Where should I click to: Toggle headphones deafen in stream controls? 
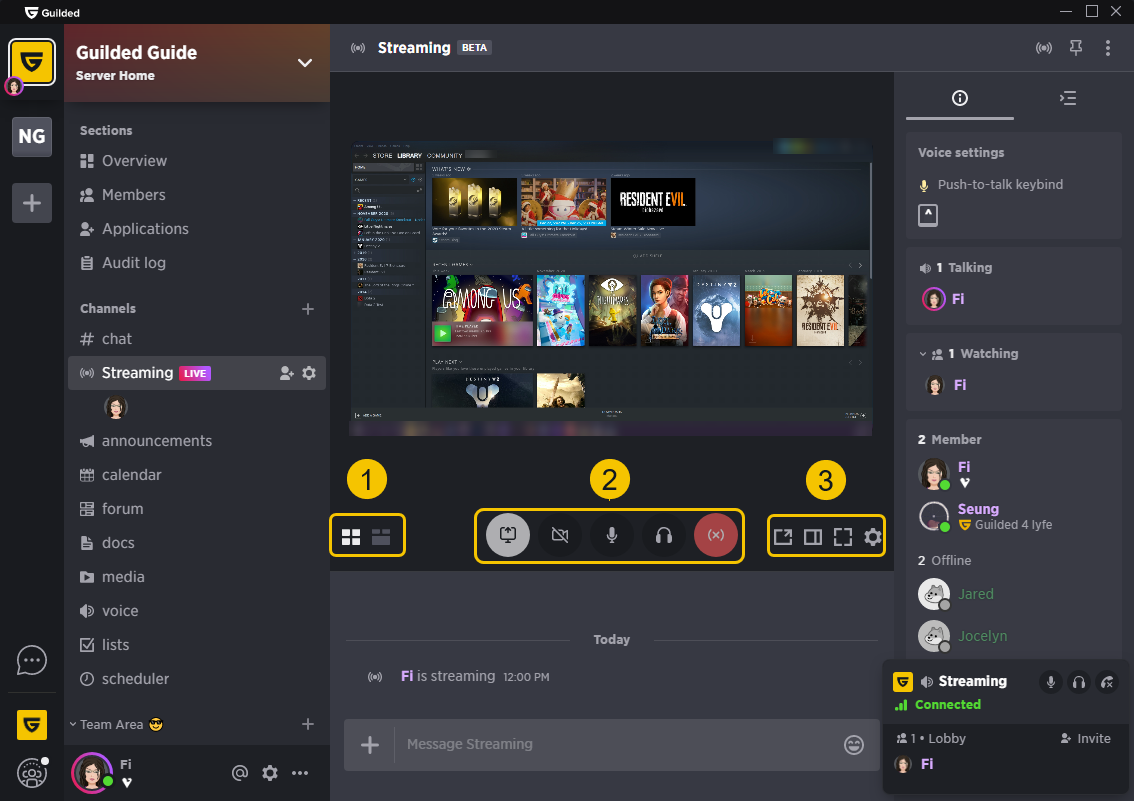pyautogui.click(x=664, y=535)
